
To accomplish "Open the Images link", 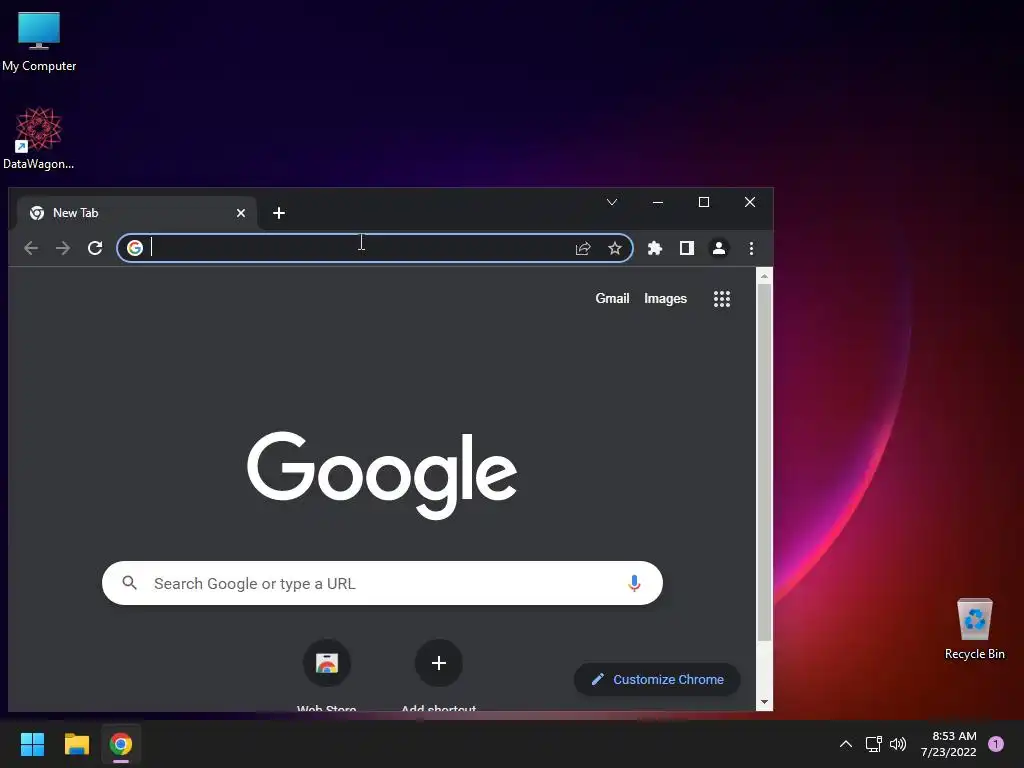I will [x=665, y=298].
